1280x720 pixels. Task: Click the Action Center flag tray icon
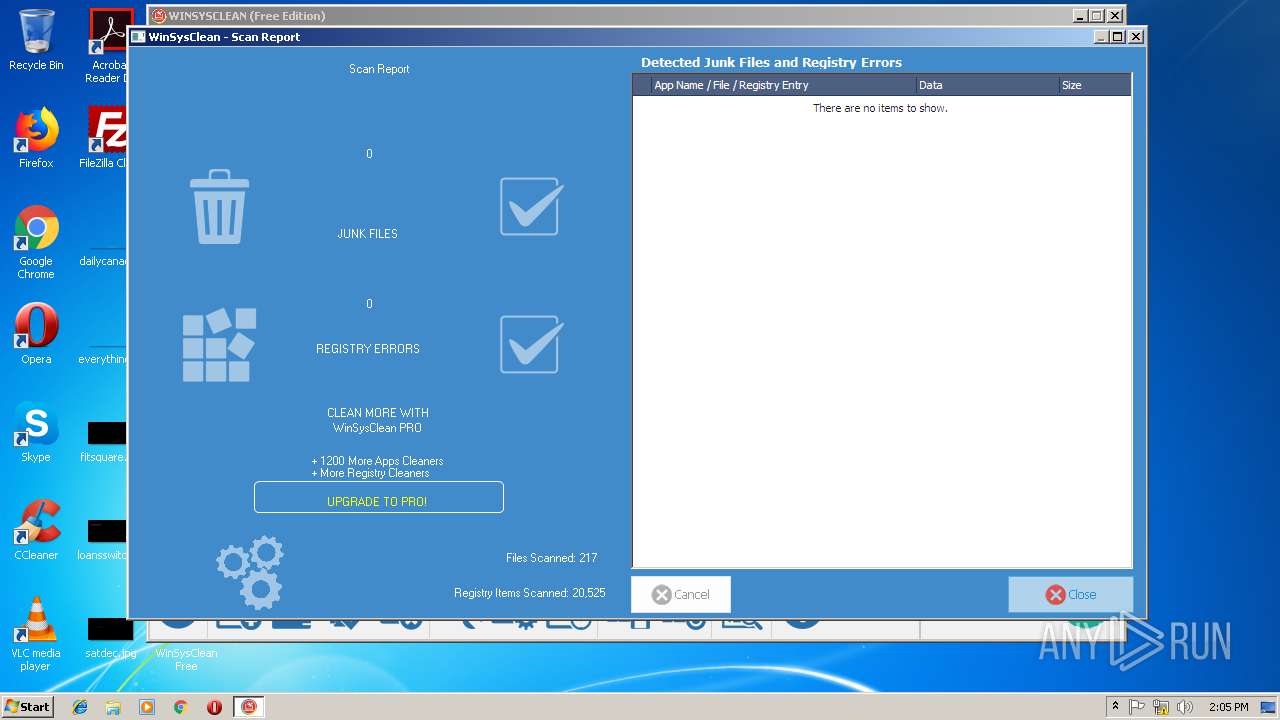1137,707
